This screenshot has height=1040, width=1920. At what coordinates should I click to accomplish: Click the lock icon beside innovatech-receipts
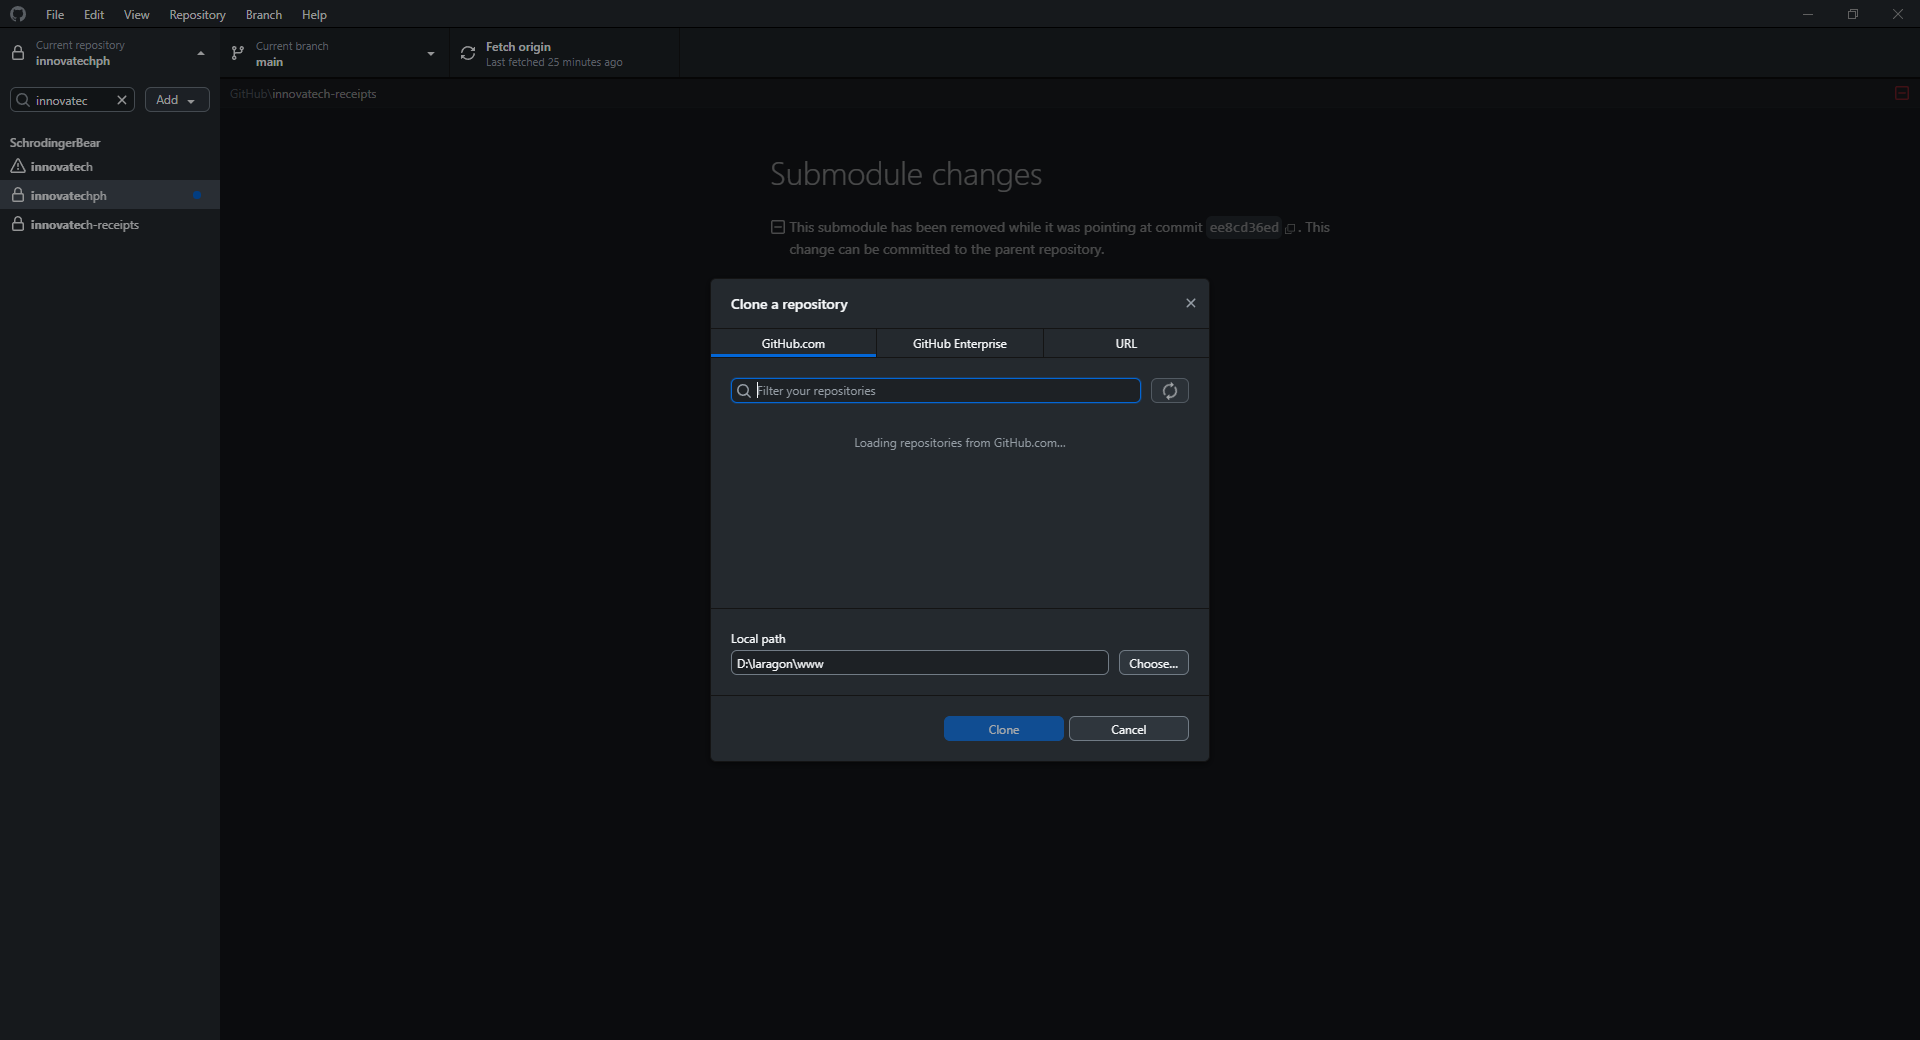(18, 224)
